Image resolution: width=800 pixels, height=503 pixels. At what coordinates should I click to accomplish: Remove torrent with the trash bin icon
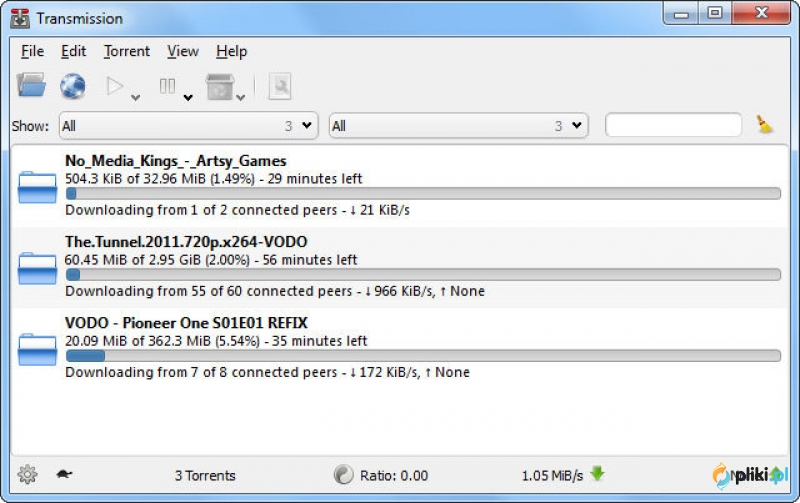point(220,86)
